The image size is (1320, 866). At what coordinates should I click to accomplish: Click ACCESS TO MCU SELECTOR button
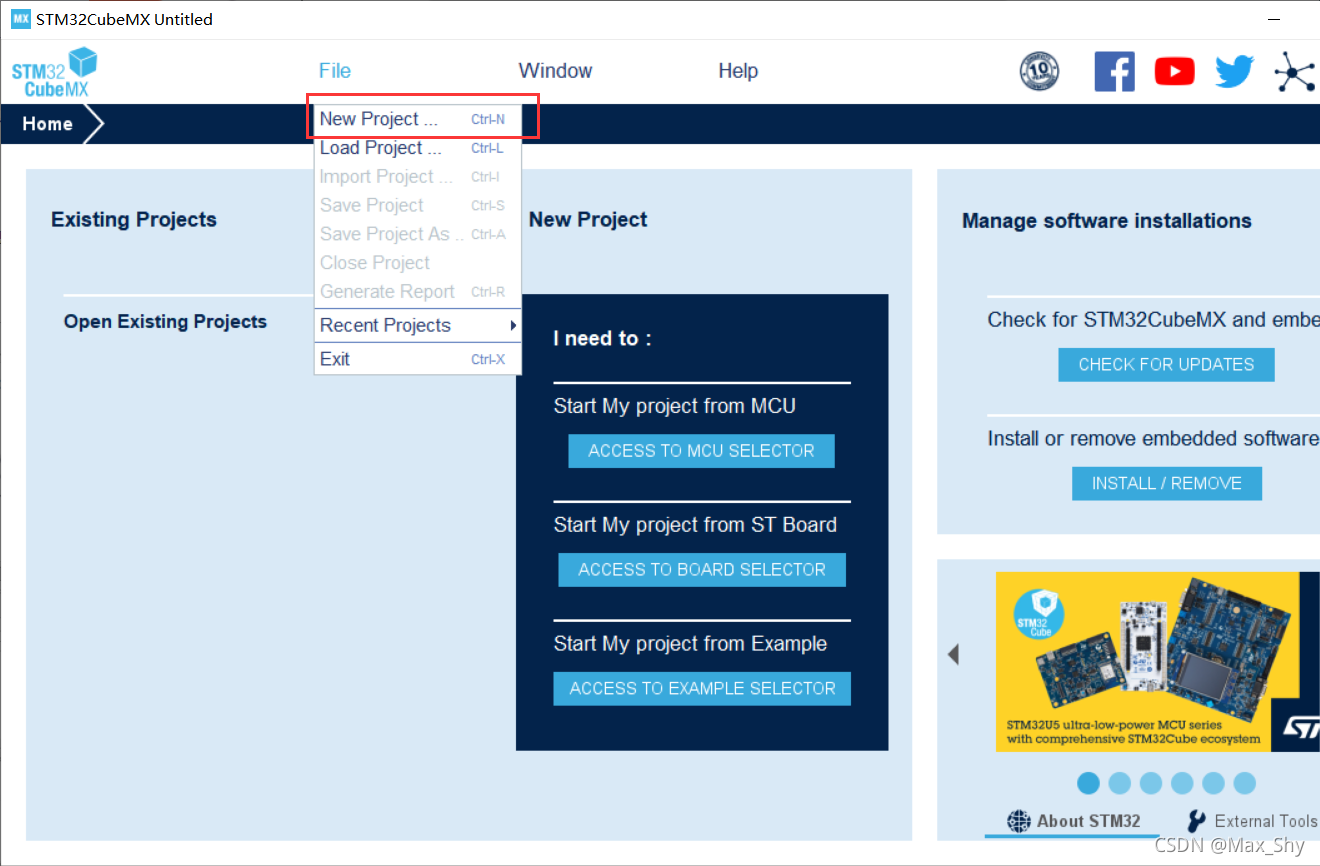coord(701,451)
